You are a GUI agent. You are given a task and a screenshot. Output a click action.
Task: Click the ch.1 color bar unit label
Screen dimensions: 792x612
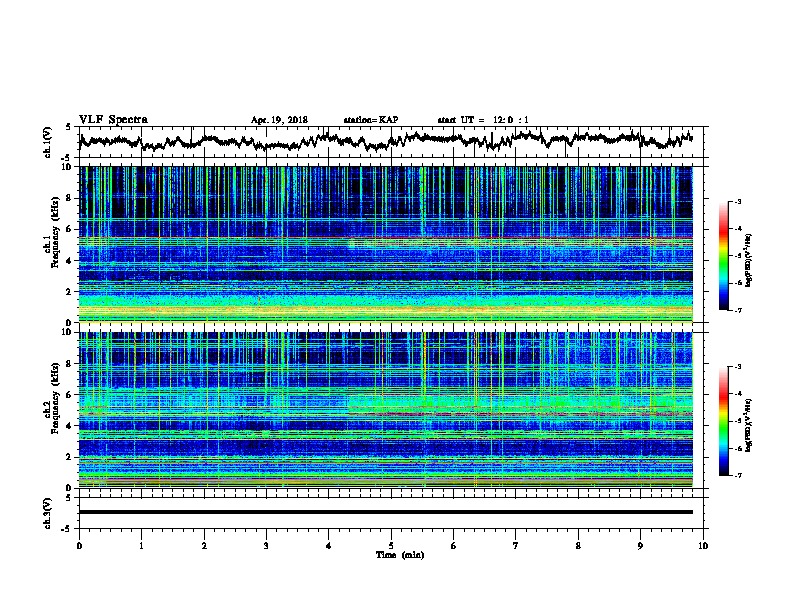coord(748,261)
